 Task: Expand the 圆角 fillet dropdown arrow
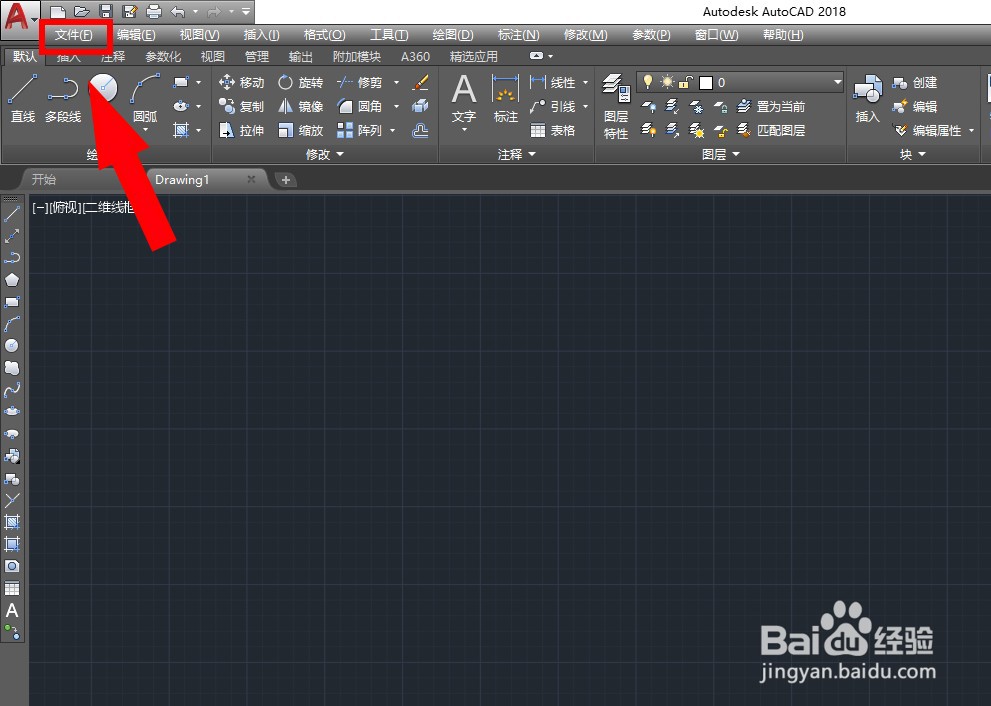pos(396,106)
